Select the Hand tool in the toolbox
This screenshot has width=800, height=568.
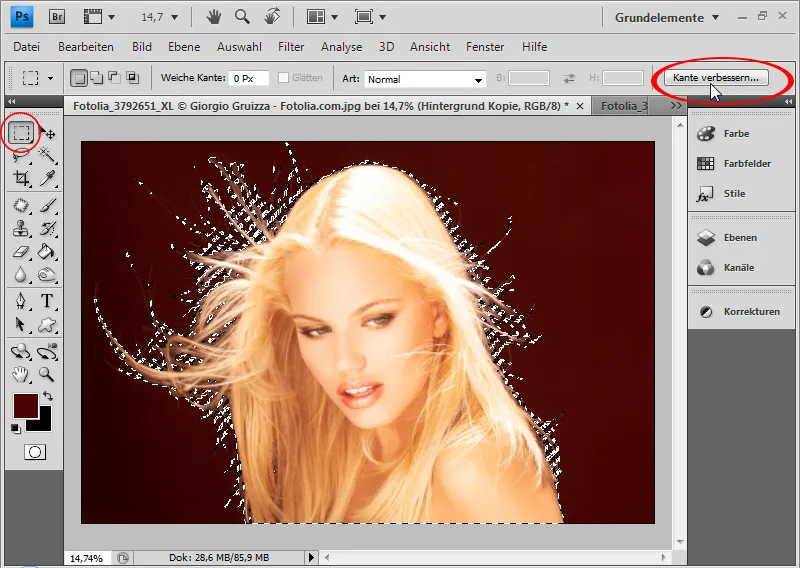(x=20, y=375)
